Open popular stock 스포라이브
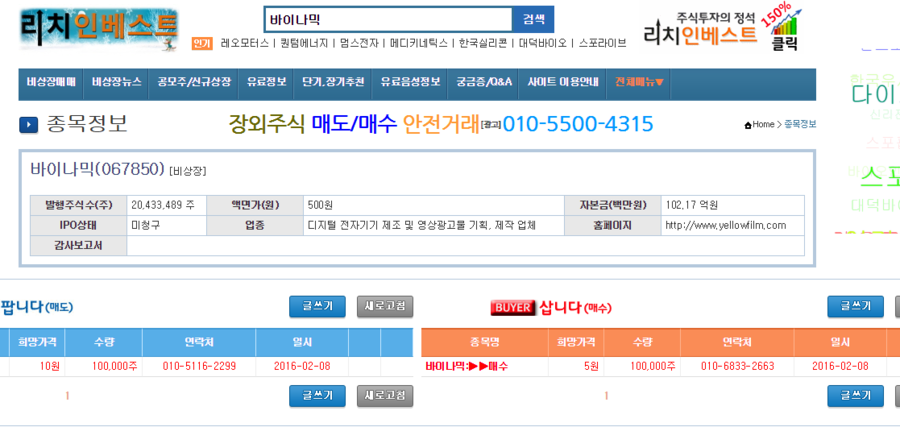 pos(602,43)
